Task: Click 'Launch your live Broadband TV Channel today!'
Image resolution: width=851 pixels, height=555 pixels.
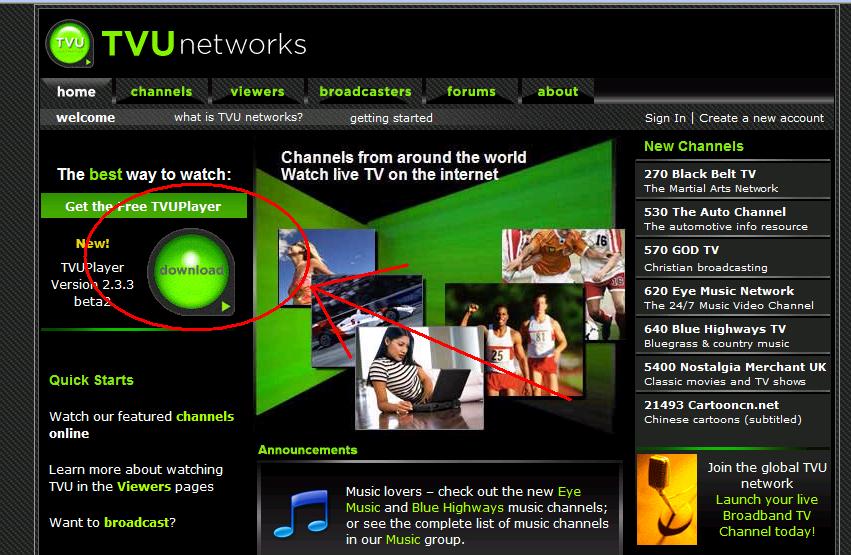Action: coord(767,515)
